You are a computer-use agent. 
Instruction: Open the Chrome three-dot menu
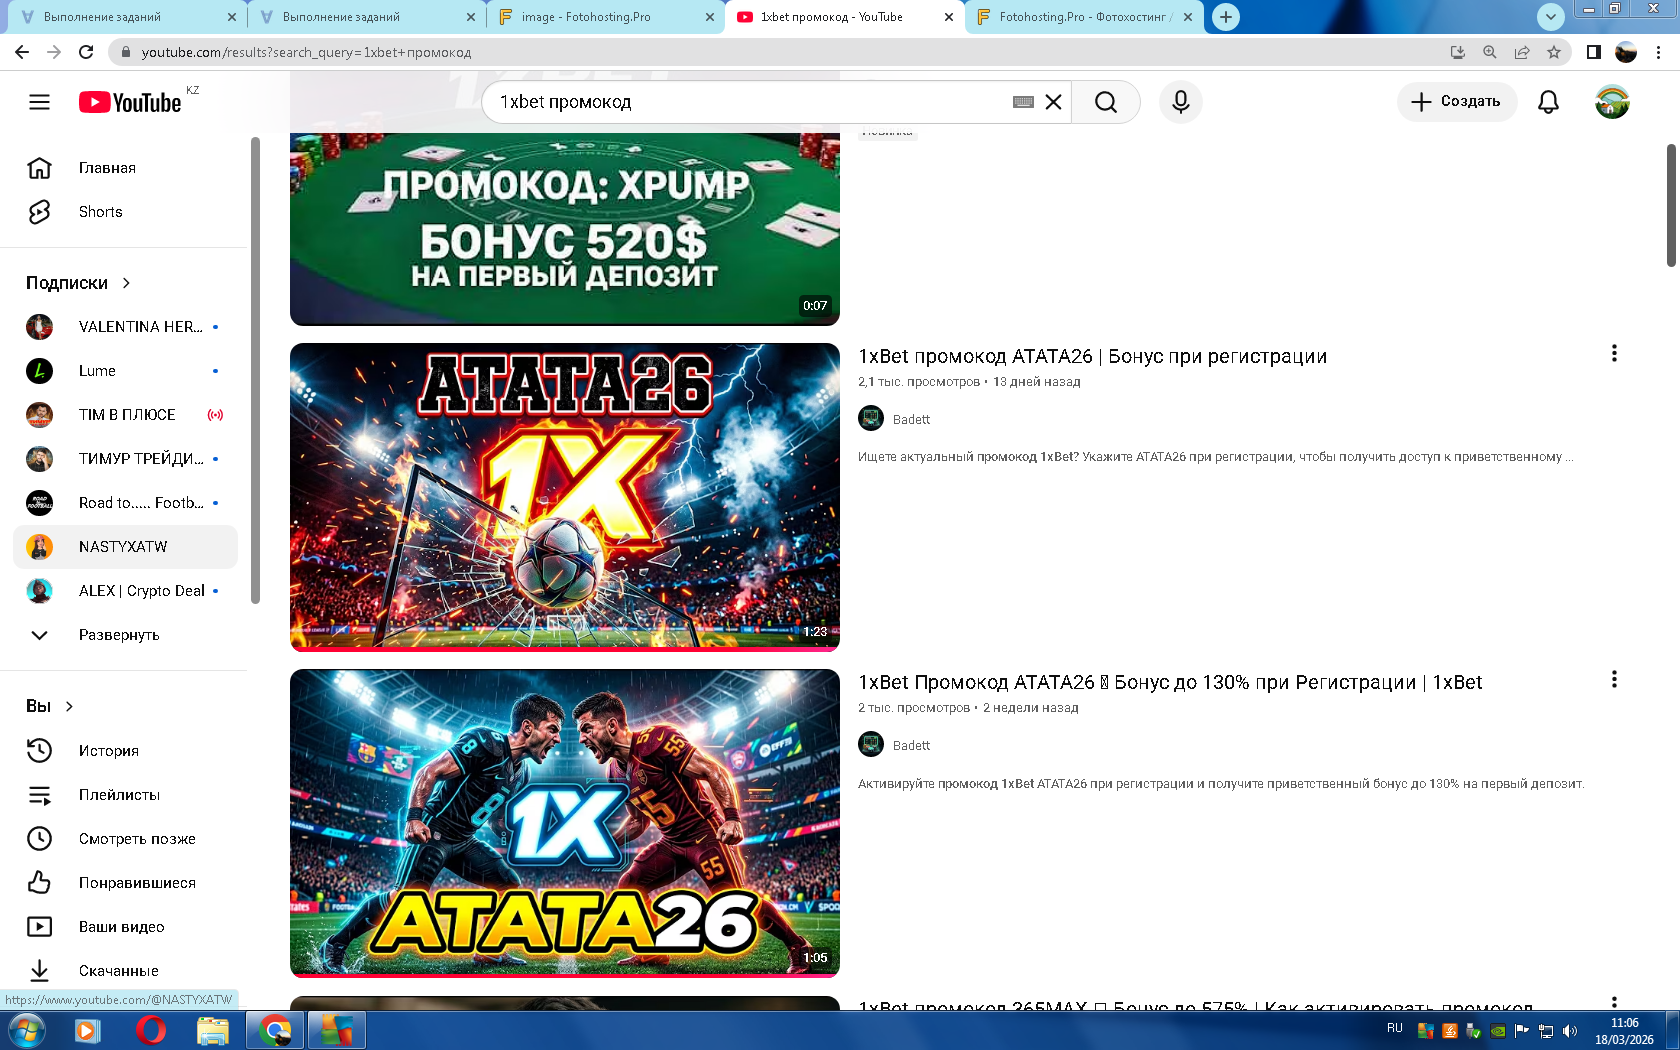click(1658, 52)
